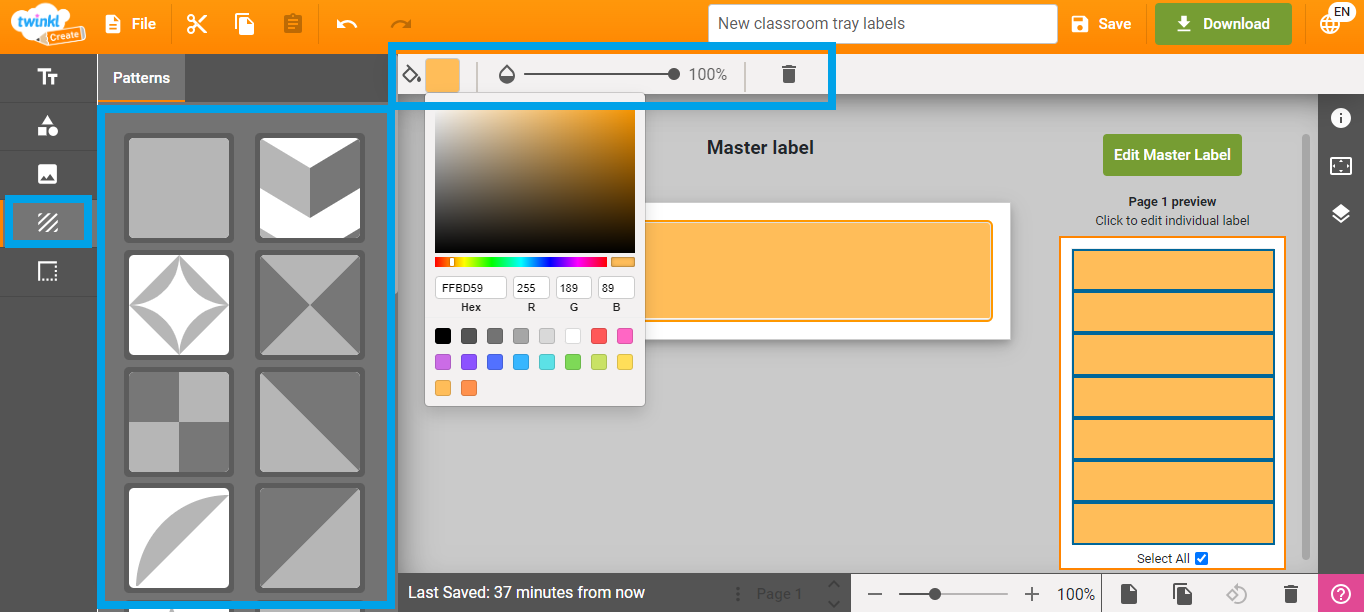1364x612 pixels.
Task: Click the Save button
Action: tap(1101, 24)
